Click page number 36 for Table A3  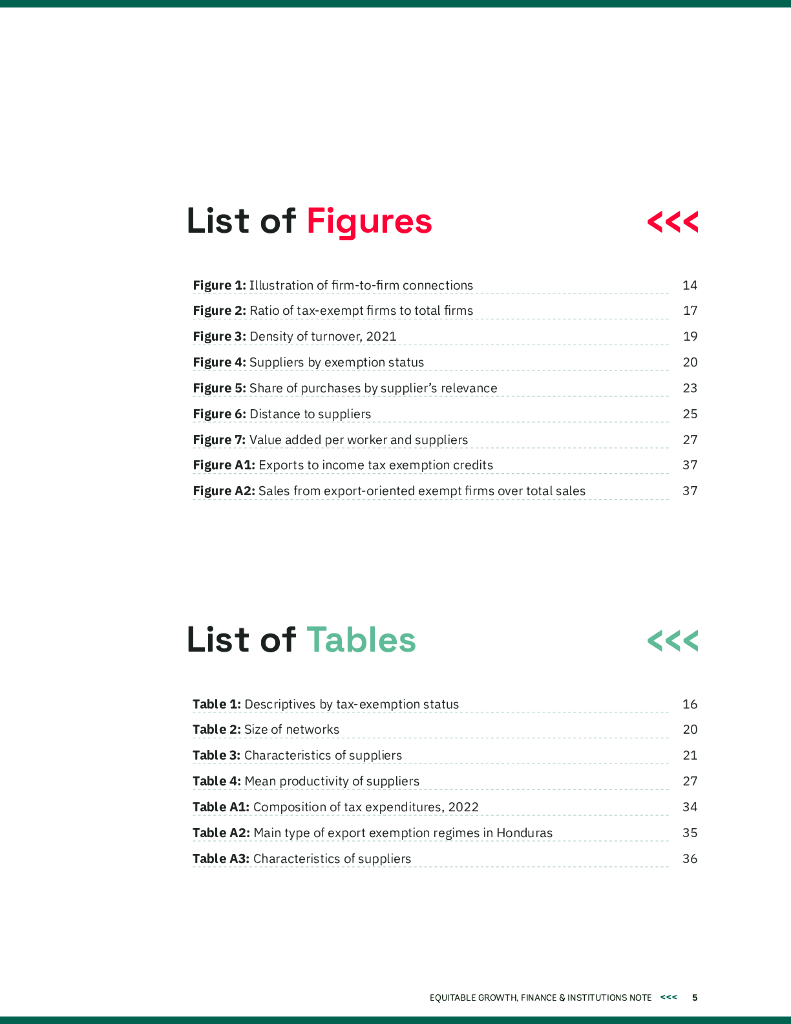[x=689, y=859]
